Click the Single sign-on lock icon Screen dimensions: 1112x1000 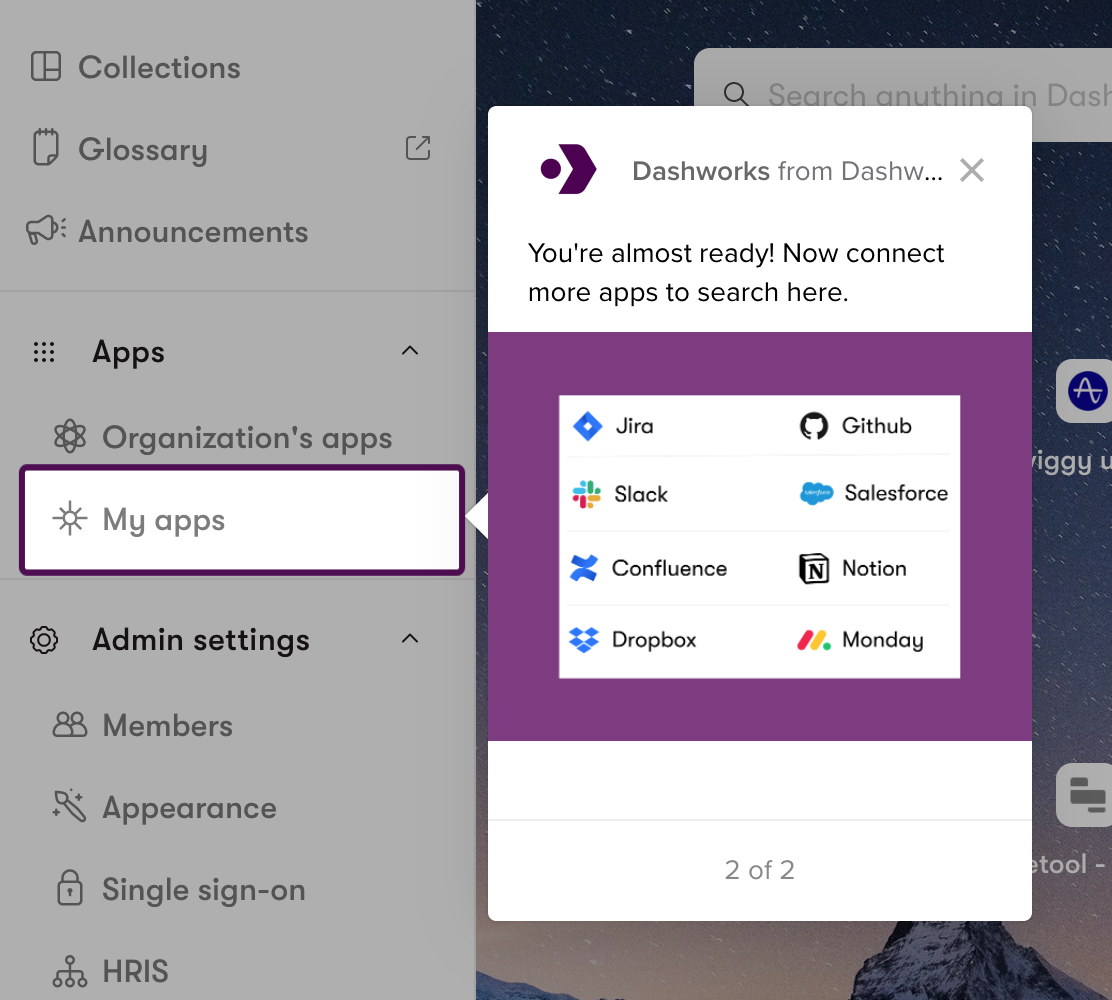(70, 887)
